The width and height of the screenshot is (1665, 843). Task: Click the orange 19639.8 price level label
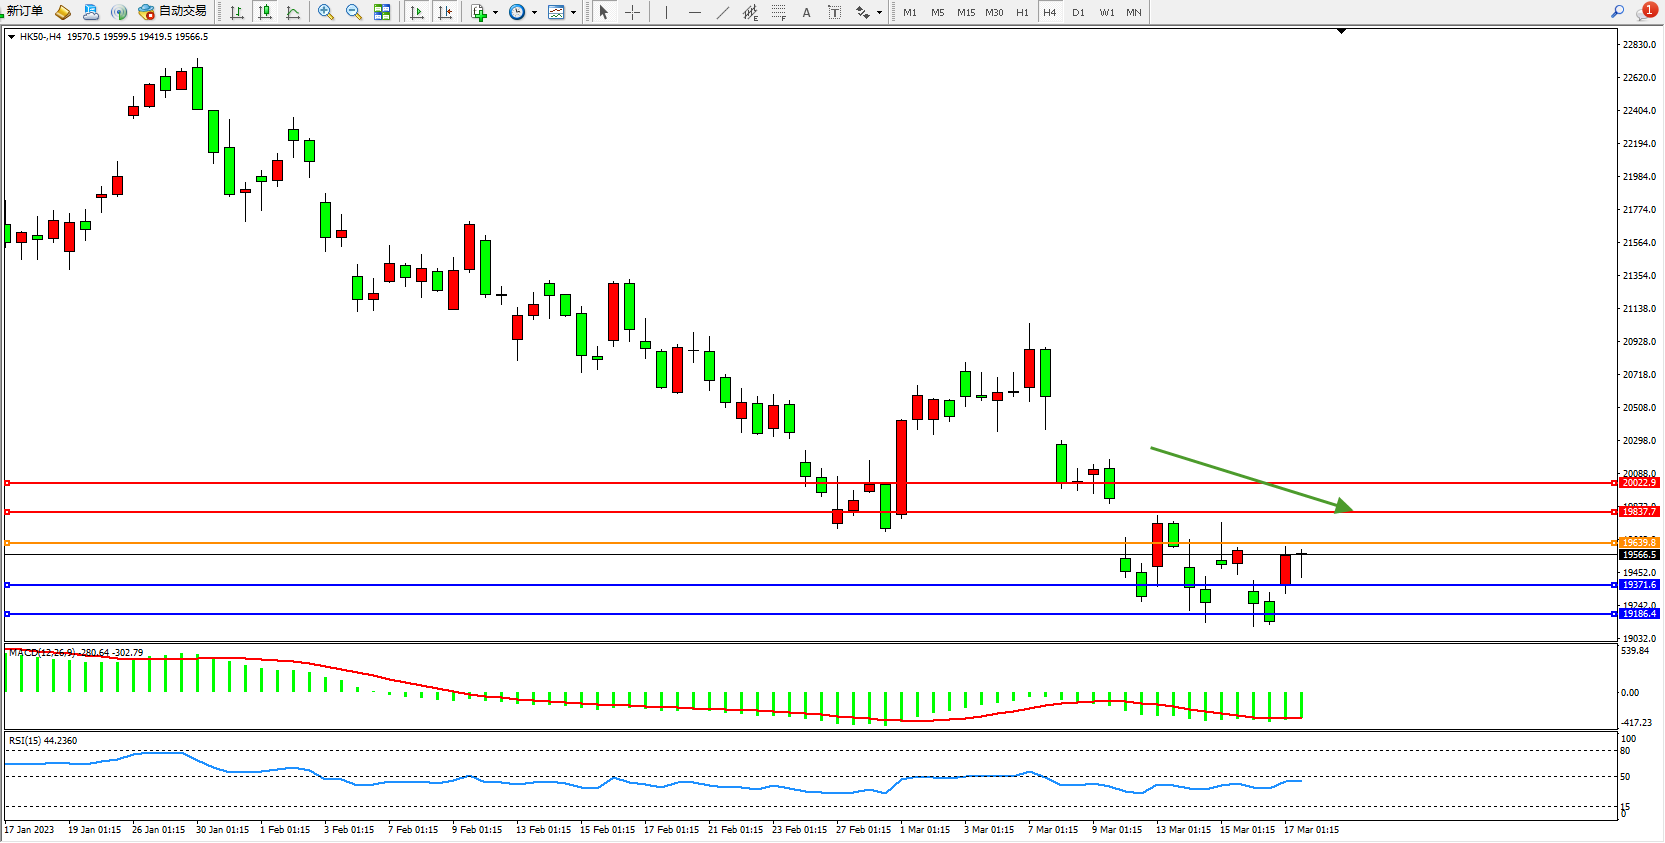pyautogui.click(x=1638, y=543)
